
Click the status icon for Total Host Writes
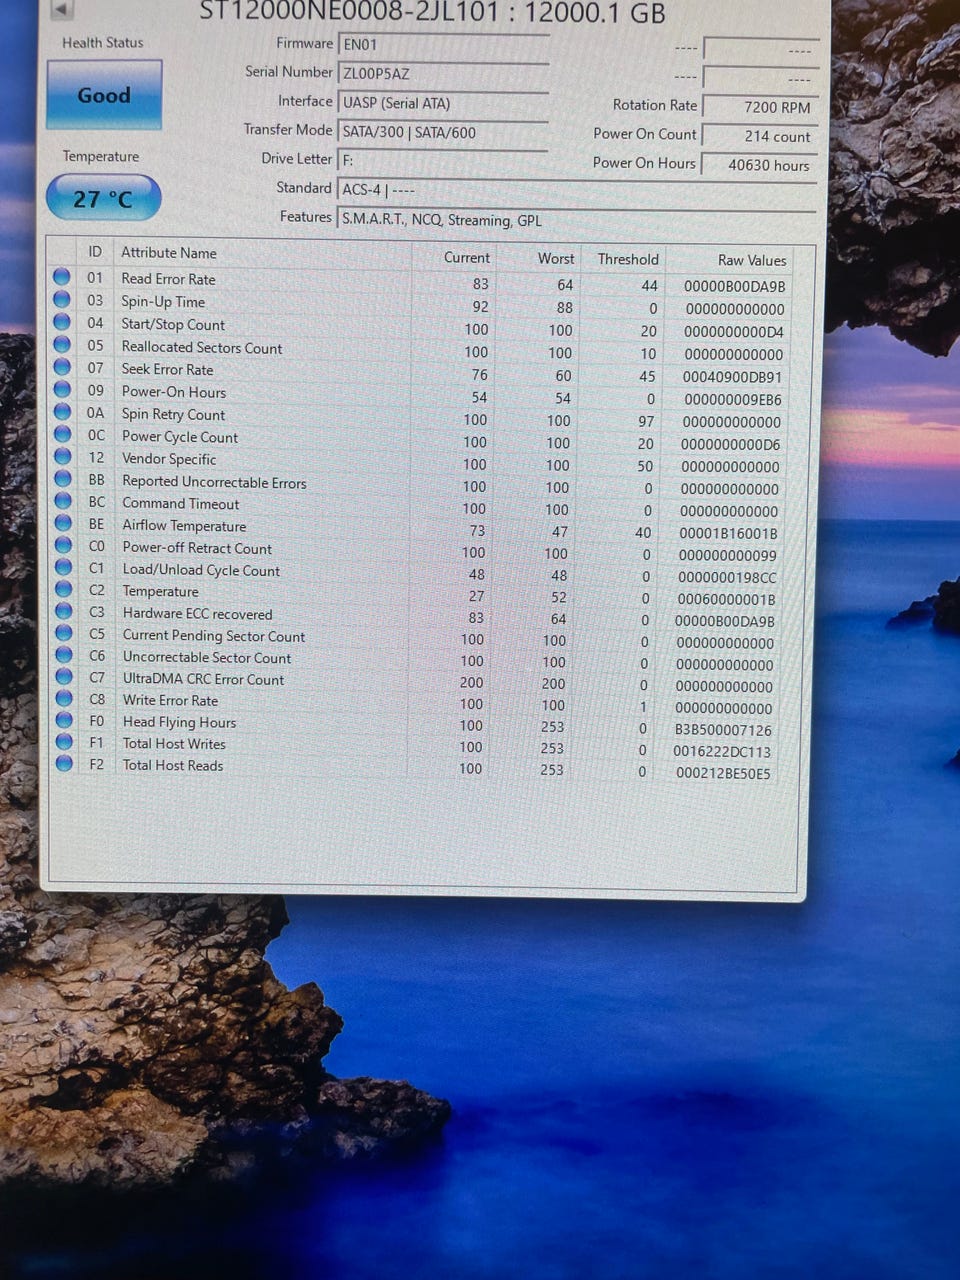tap(64, 741)
